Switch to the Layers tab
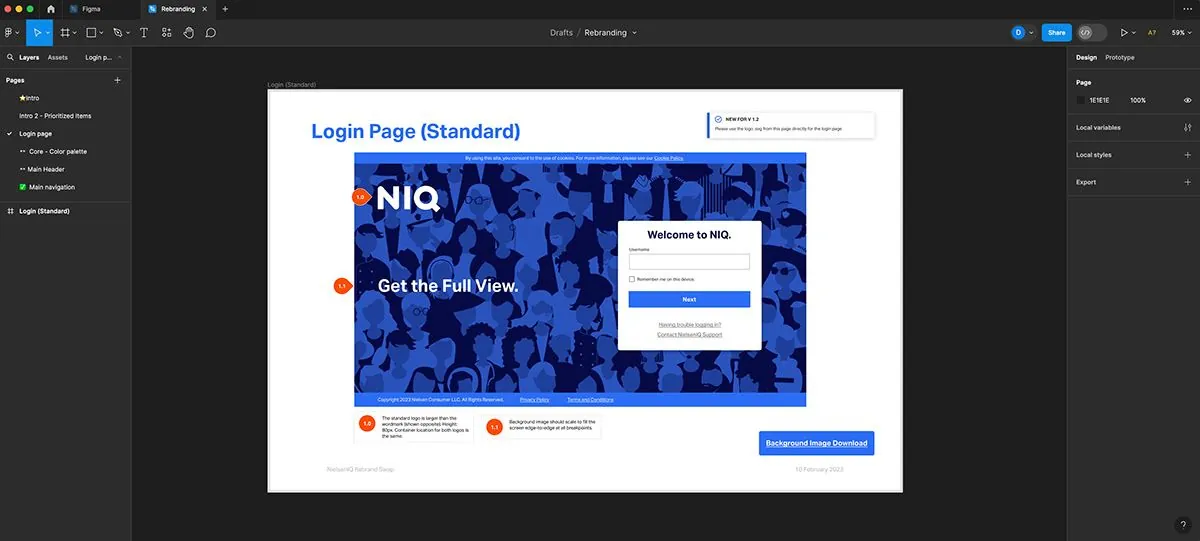1200x541 pixels. (29, 57)
